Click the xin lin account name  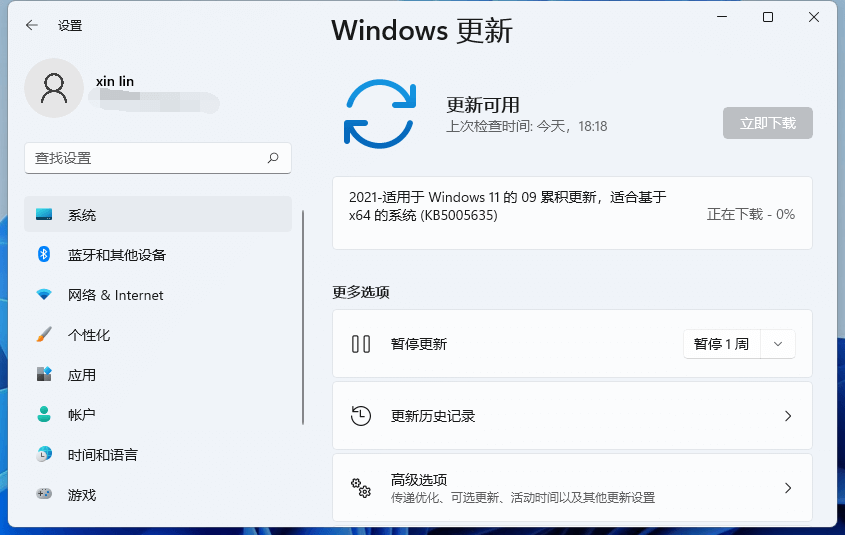click(x=115, y=81)
